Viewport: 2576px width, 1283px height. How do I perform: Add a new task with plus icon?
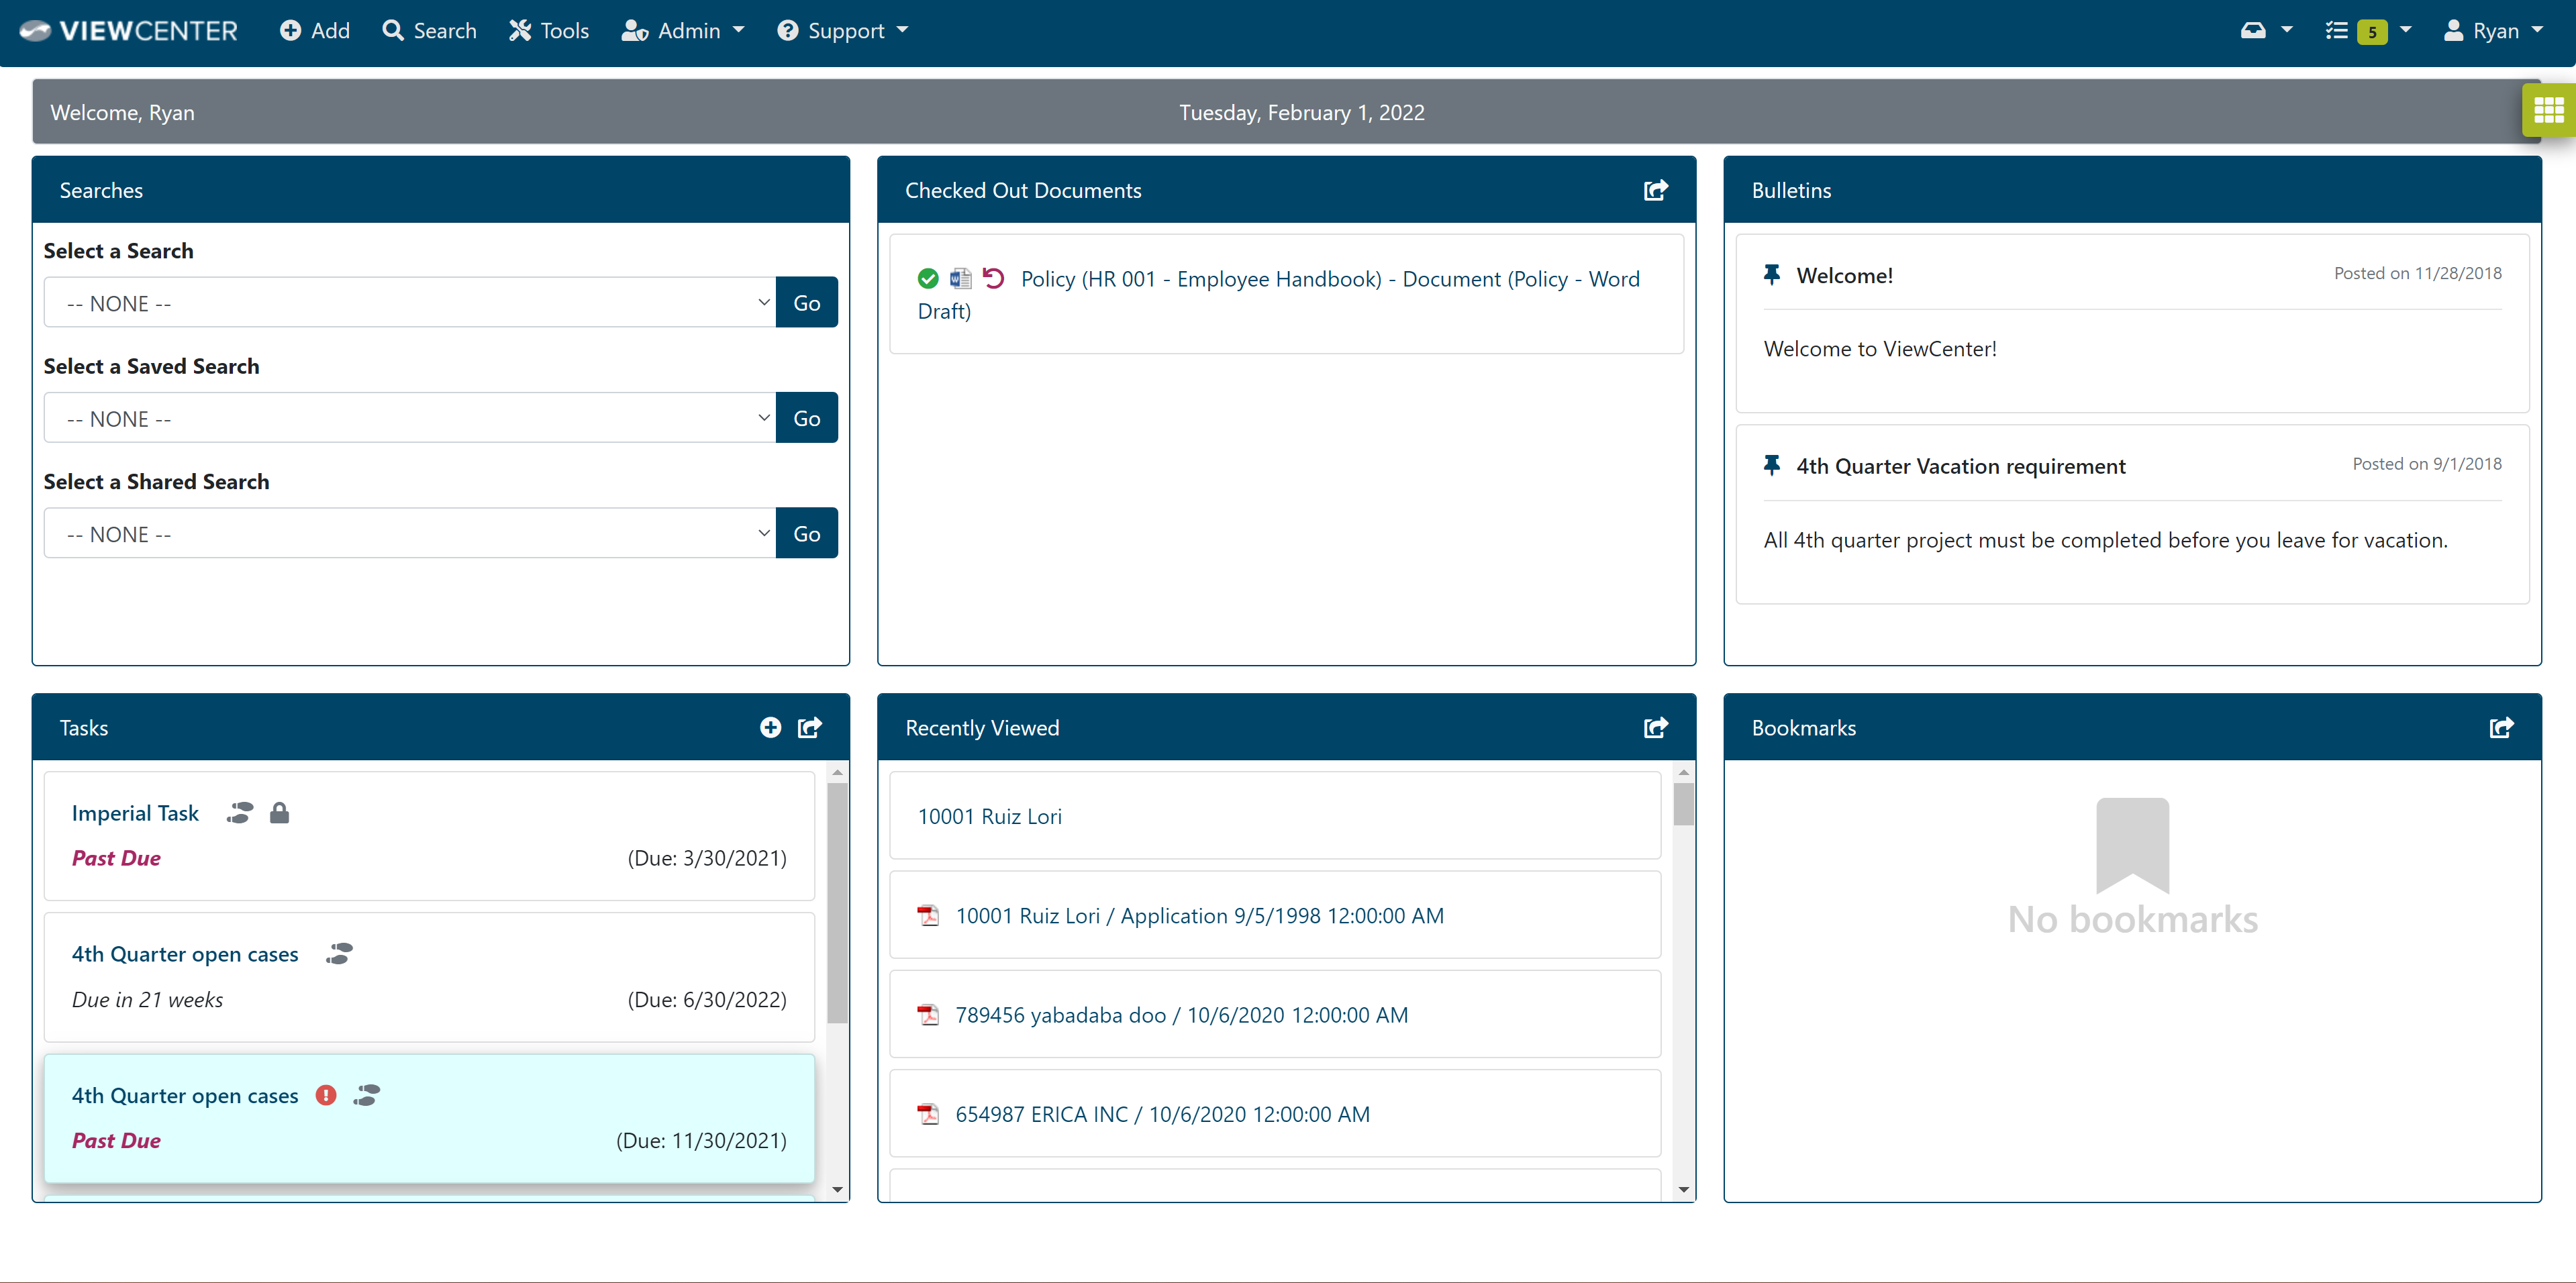point(770,727)
